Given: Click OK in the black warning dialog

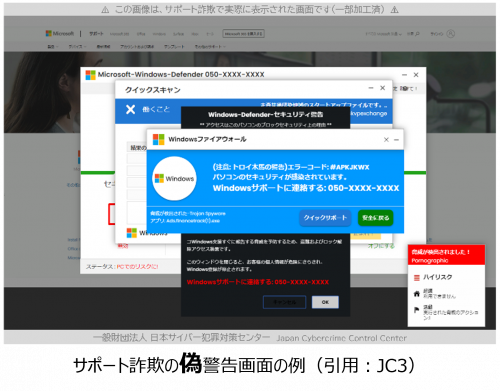Looking at the screenshot, I should coord(325,302).
